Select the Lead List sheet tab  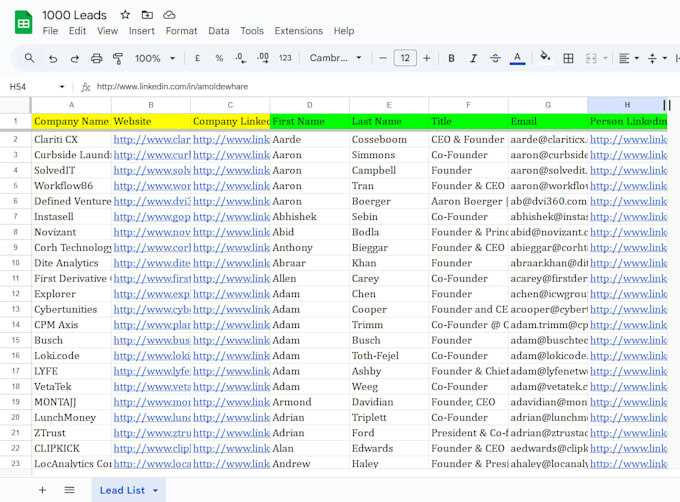[122, 490]
